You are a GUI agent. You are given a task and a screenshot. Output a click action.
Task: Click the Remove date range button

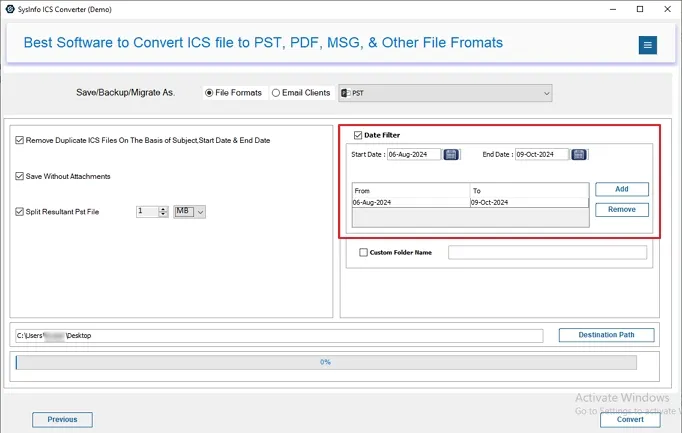click(x=622, y=210)
